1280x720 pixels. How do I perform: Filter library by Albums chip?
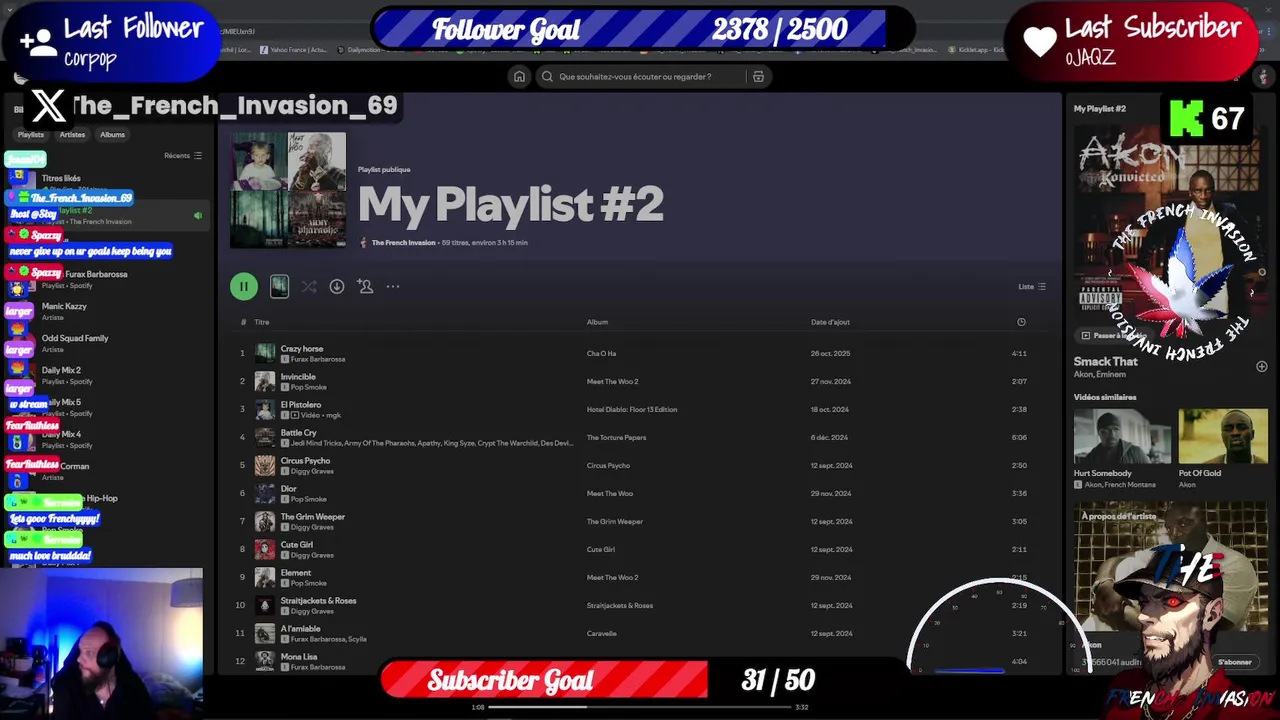tap(112, 134)
